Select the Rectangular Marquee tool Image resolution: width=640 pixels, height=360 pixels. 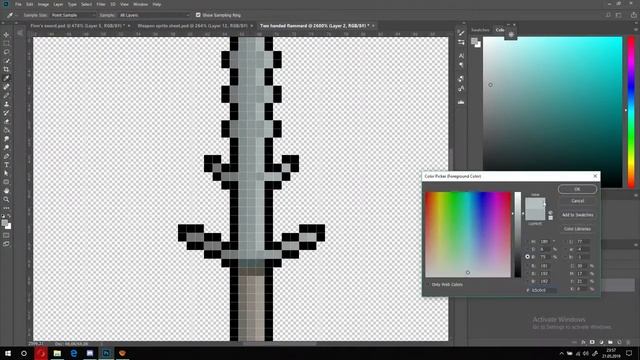6,44
